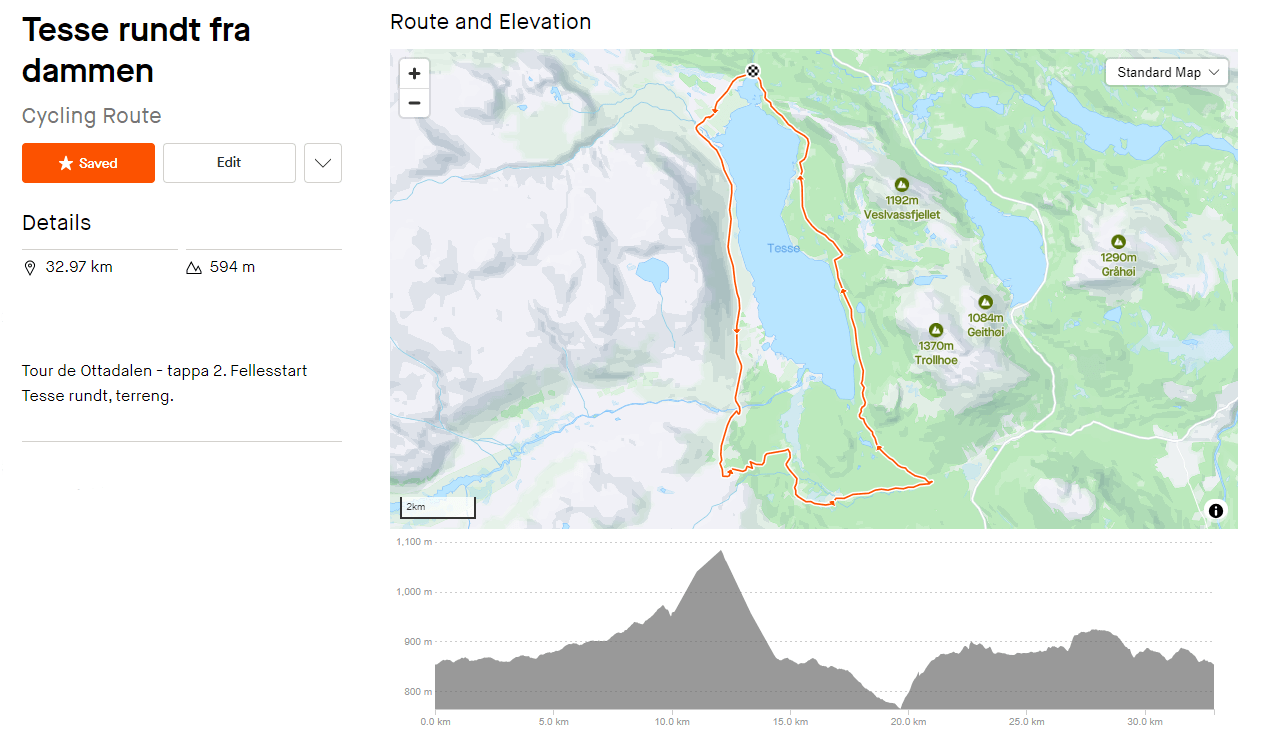
Task: Click the Geithøi peak marker
Action: coord(985,302)
